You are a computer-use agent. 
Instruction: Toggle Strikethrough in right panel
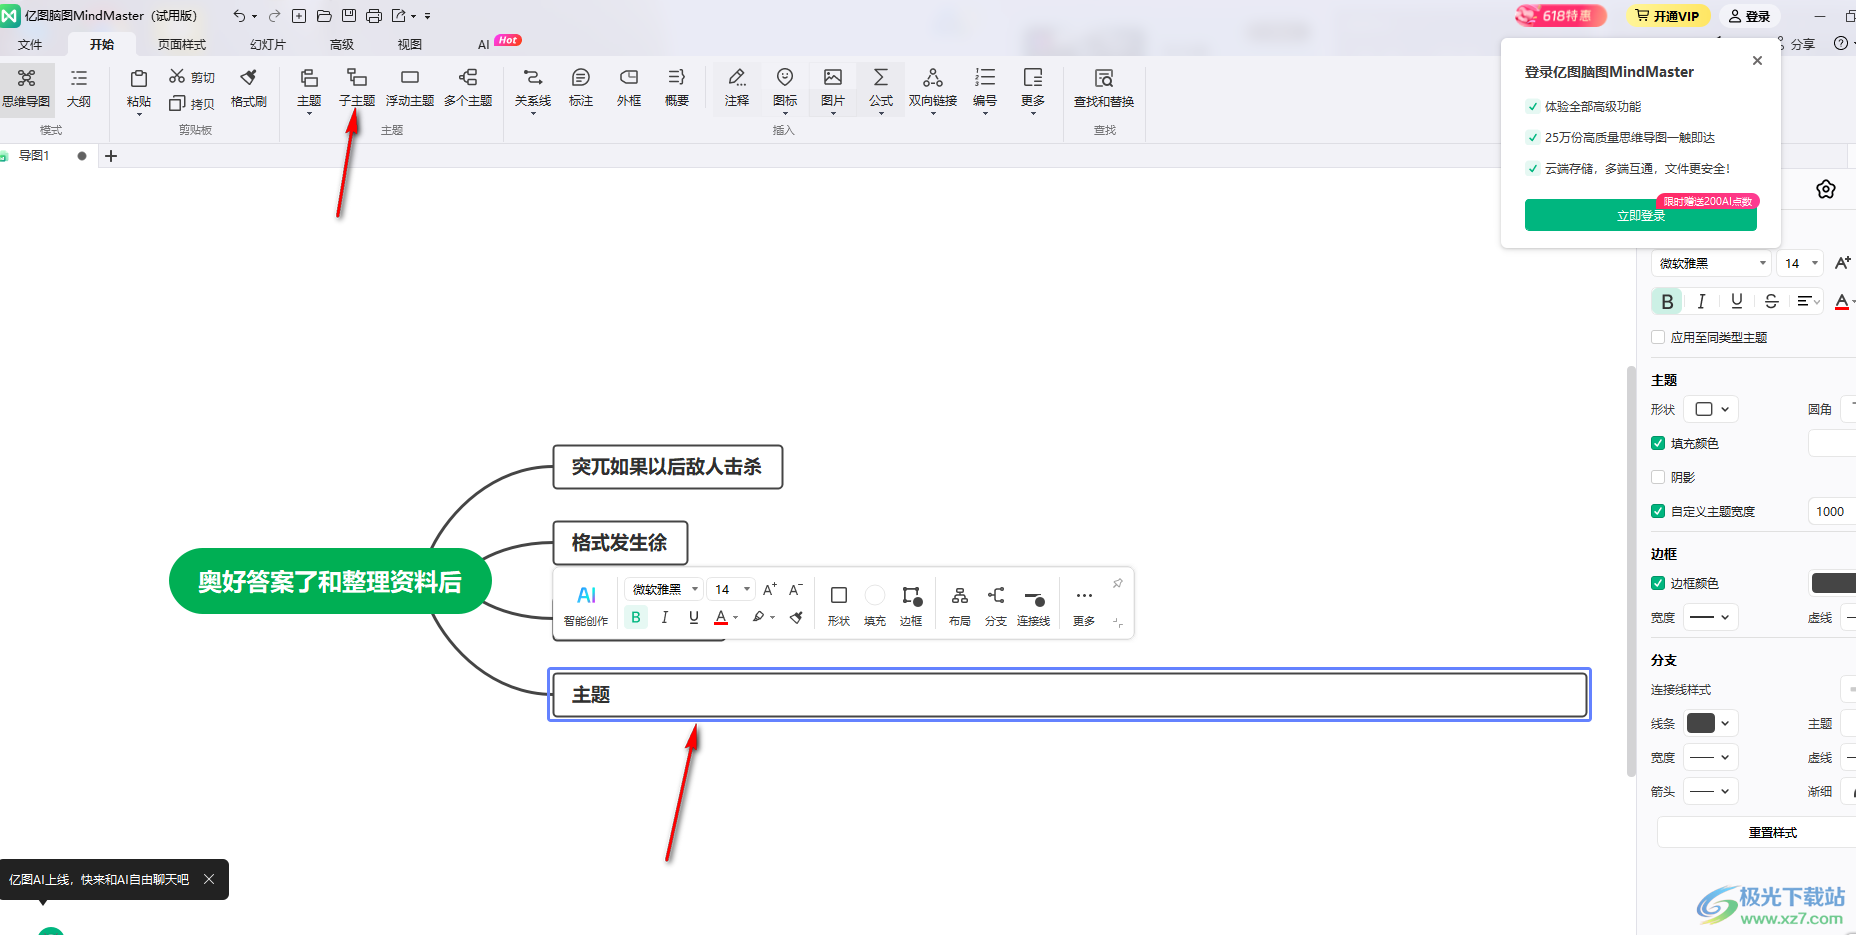point(1771,301)
